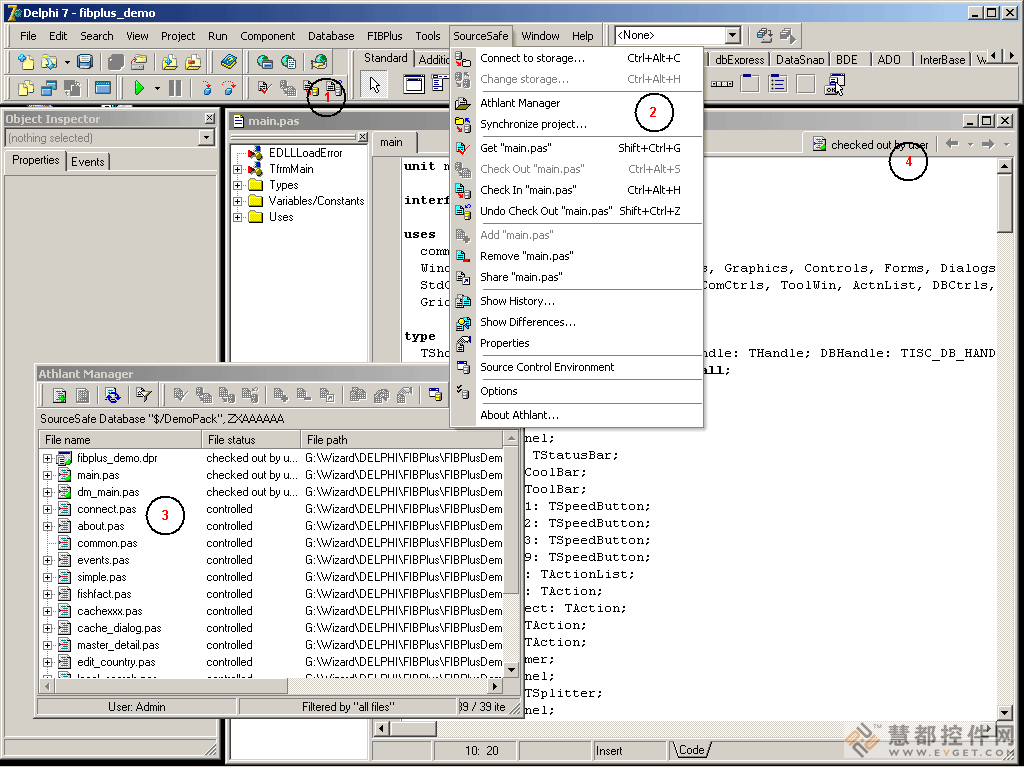Switch to the InterBase palette tab
The image size is (1024, 768).
point(942,59)
